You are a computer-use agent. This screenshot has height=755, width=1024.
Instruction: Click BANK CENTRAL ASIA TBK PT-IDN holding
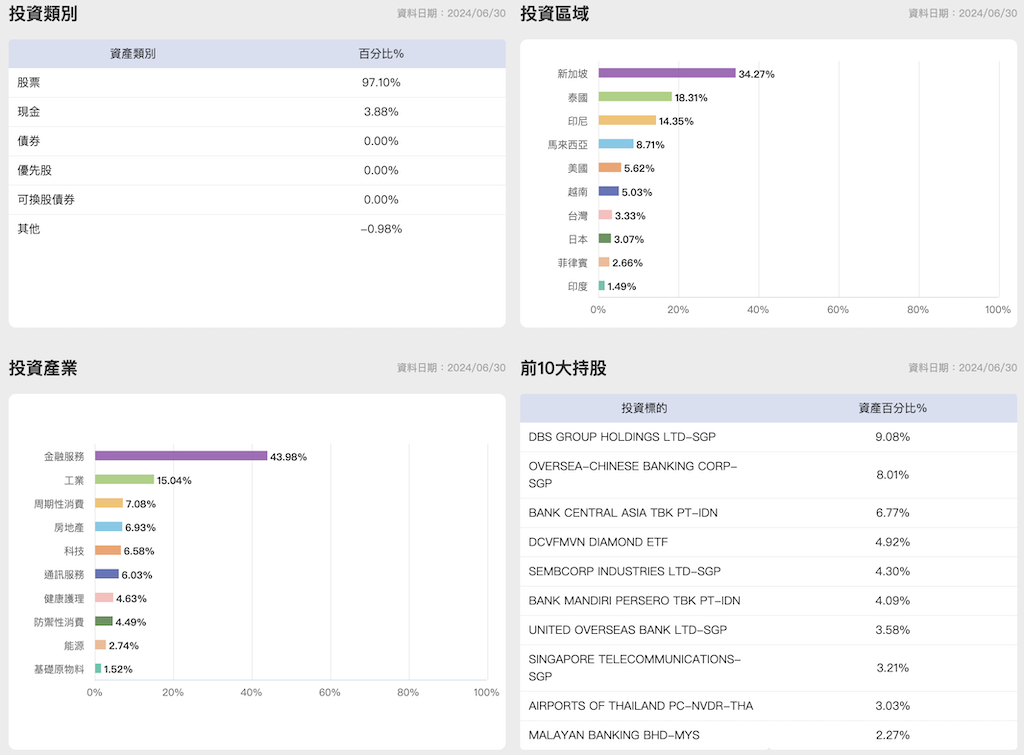point(623,513)
